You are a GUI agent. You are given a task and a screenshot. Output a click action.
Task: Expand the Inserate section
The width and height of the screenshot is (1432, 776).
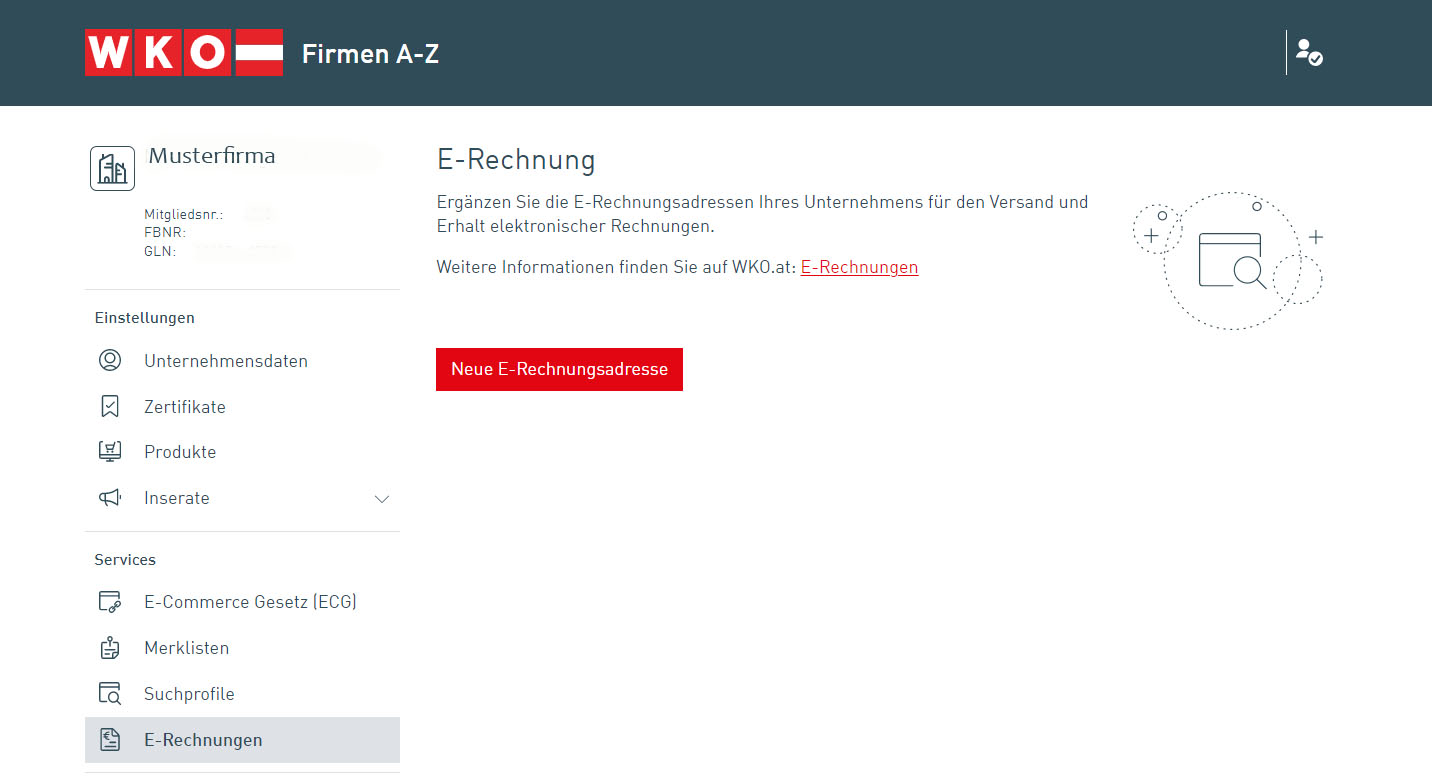[381, 497]
